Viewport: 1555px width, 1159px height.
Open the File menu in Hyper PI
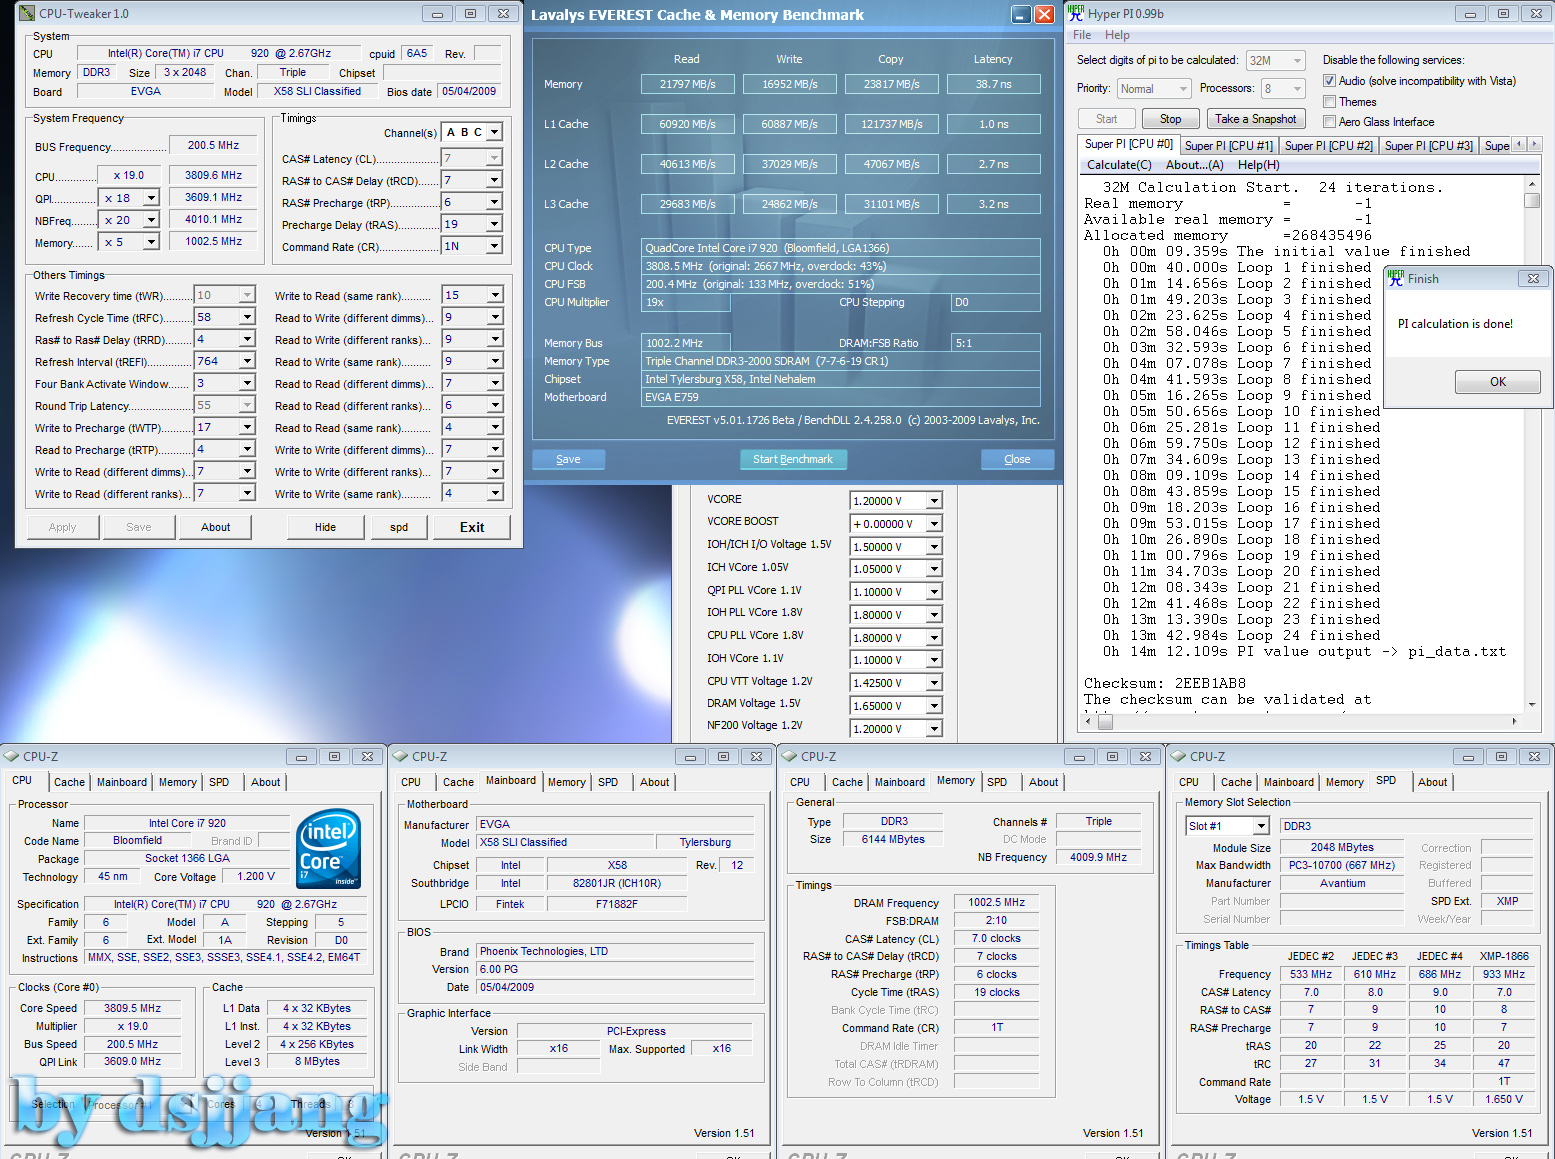(x=1082, y=35)
